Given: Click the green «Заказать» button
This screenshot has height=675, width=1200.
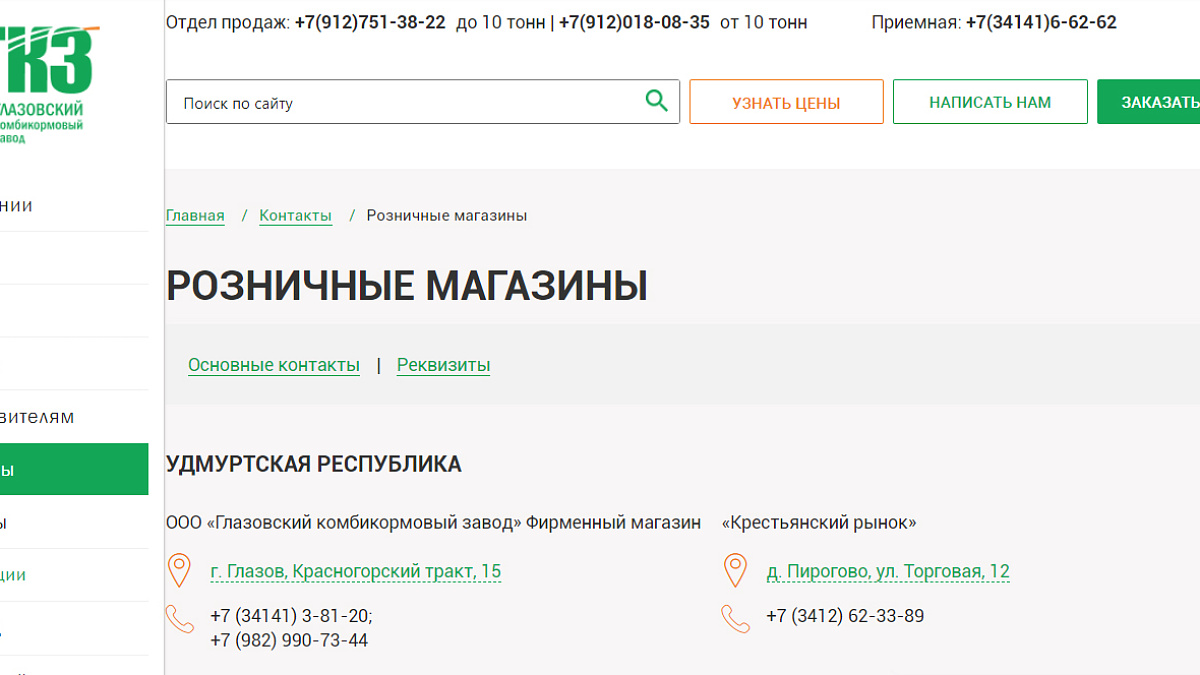Looking at the screenshot, I should pyautogui.click(x=1149, y=102).
